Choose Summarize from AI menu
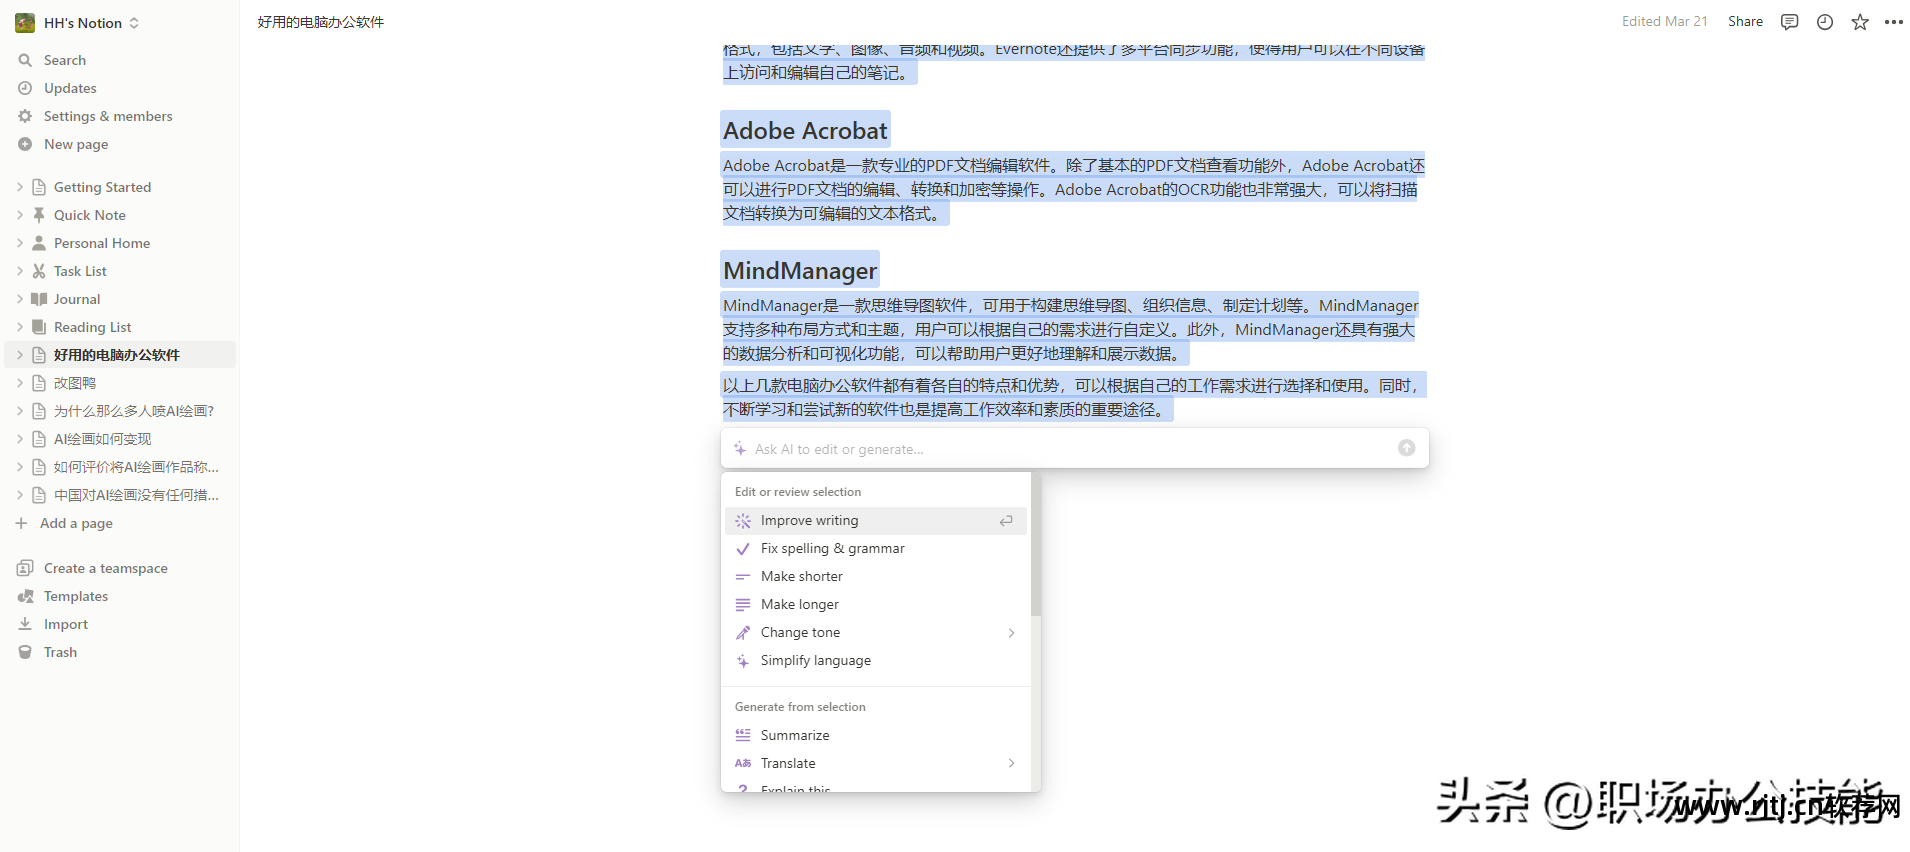Image resolution: width=1910 pixels, height=852 pixels. (875, 735)
